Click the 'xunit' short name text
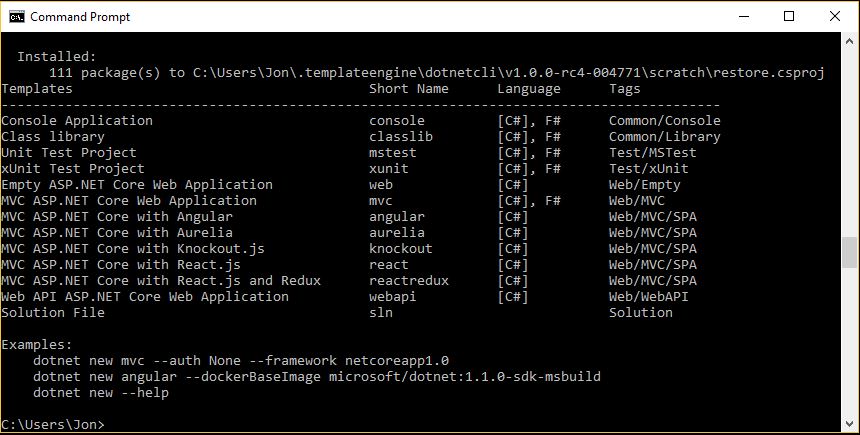The width and height of the screenshot is (860, 435). tap(389, 169)
